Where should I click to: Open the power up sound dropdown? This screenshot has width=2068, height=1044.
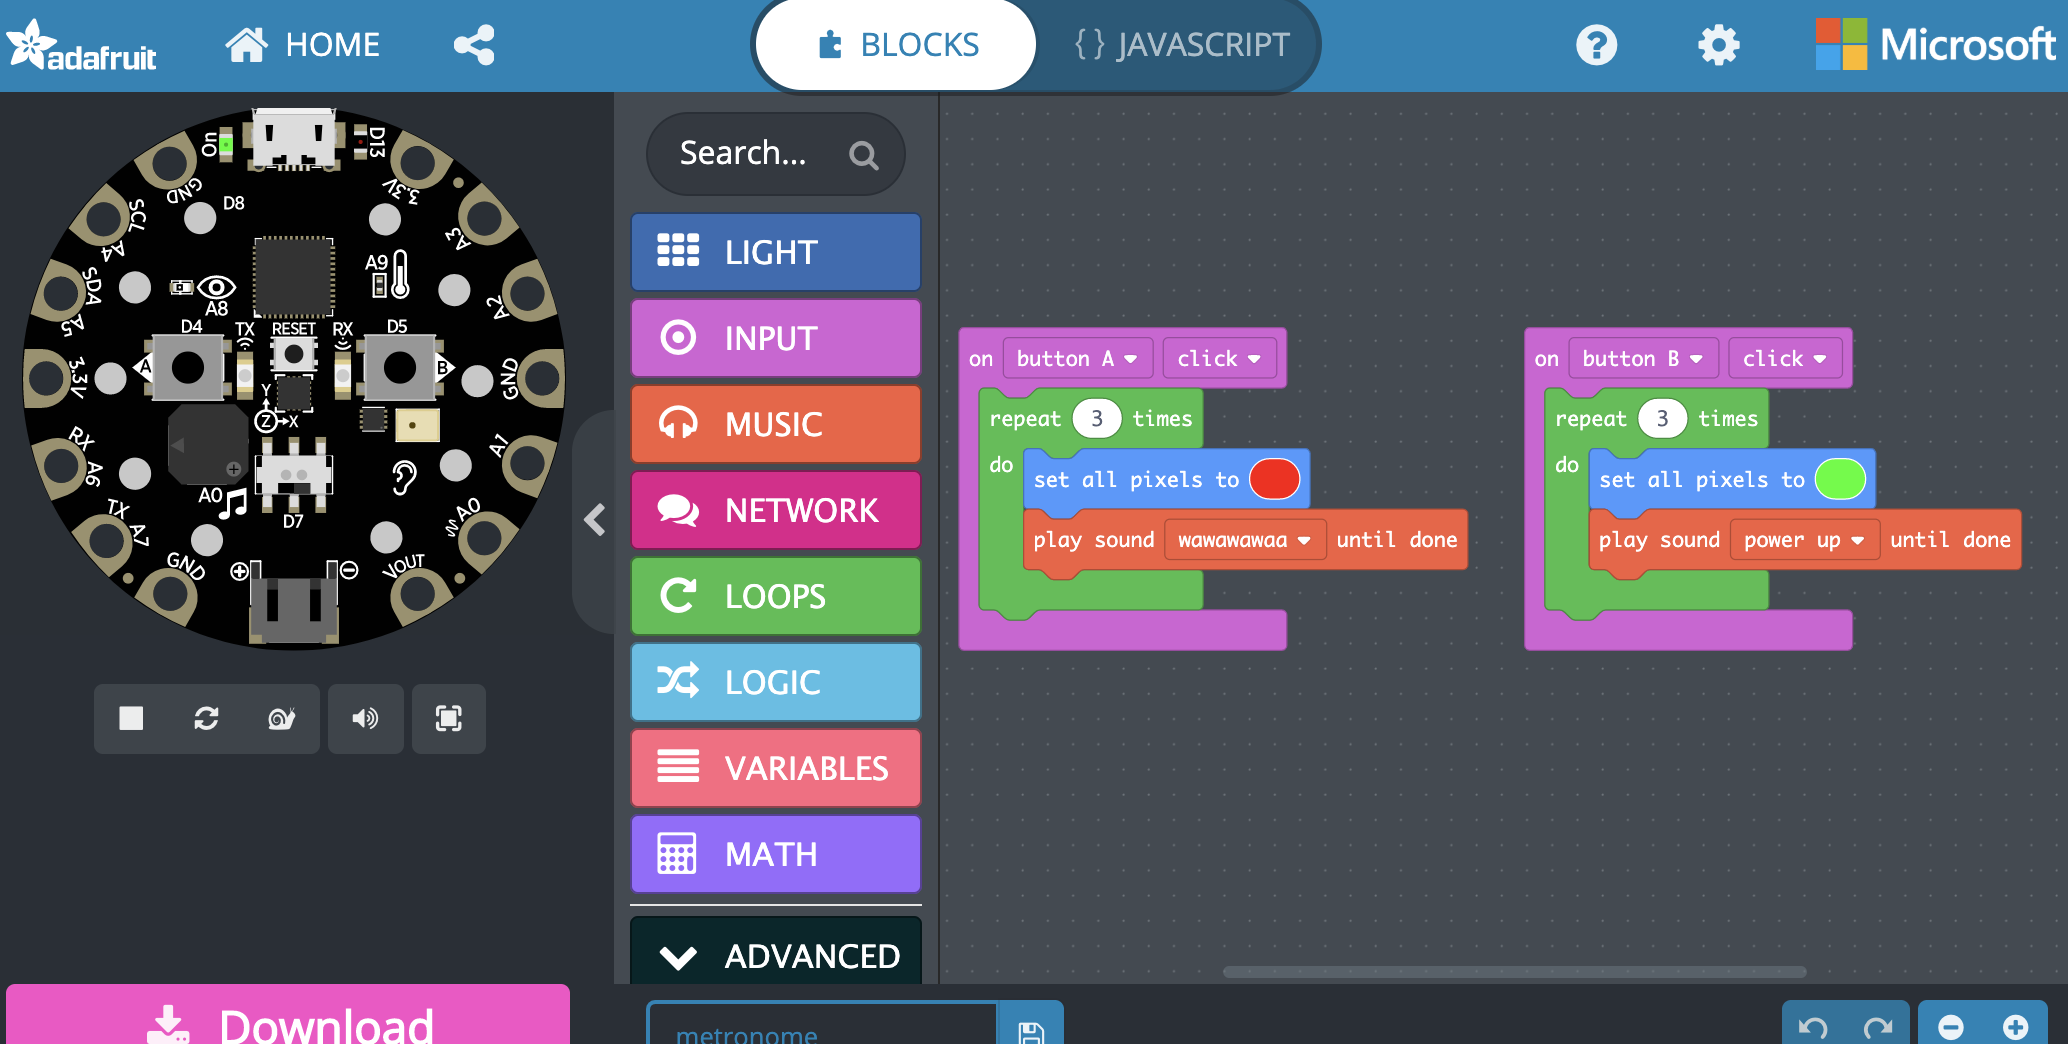point(1804,540)
